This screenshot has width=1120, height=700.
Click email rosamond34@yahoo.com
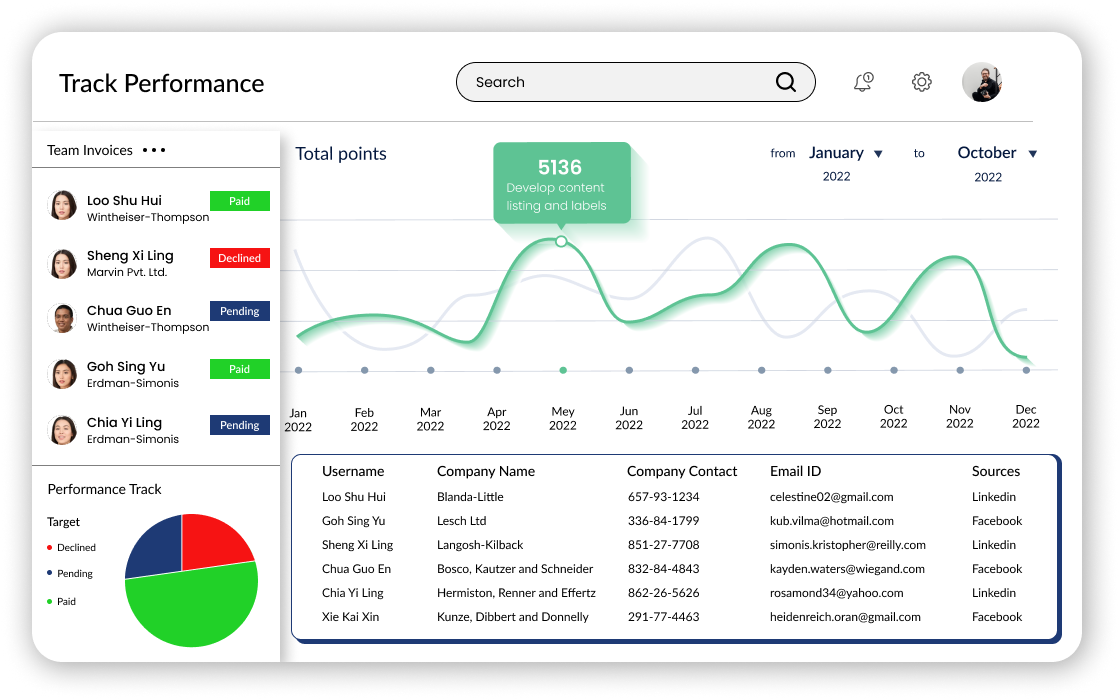coord(836,593)
